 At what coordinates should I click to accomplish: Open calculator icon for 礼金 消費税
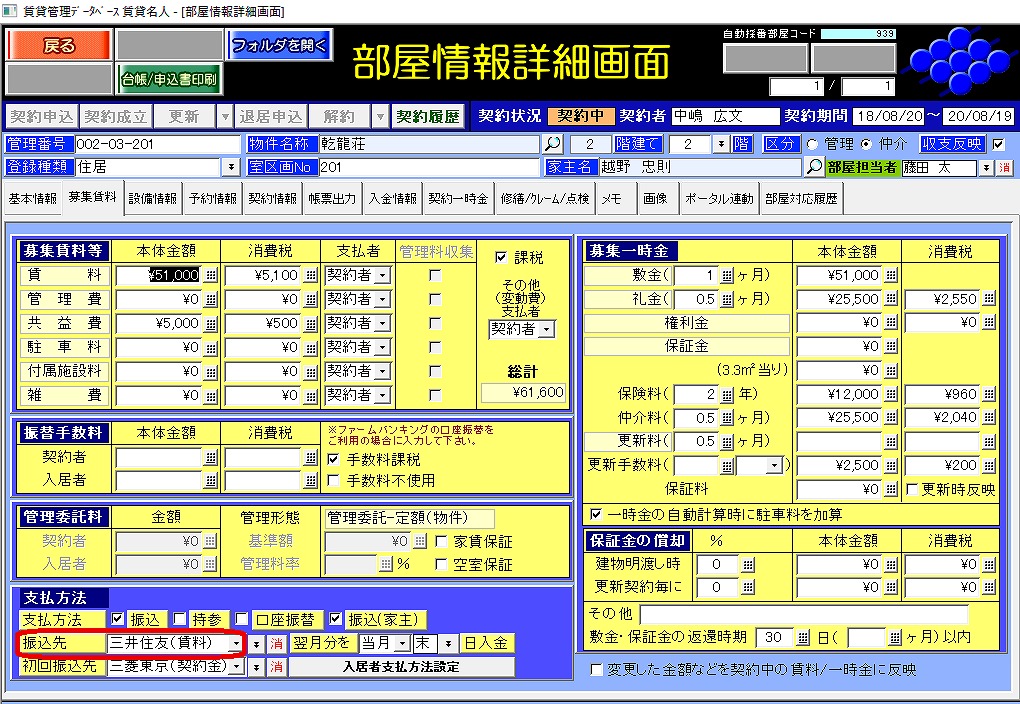point(989,299)
